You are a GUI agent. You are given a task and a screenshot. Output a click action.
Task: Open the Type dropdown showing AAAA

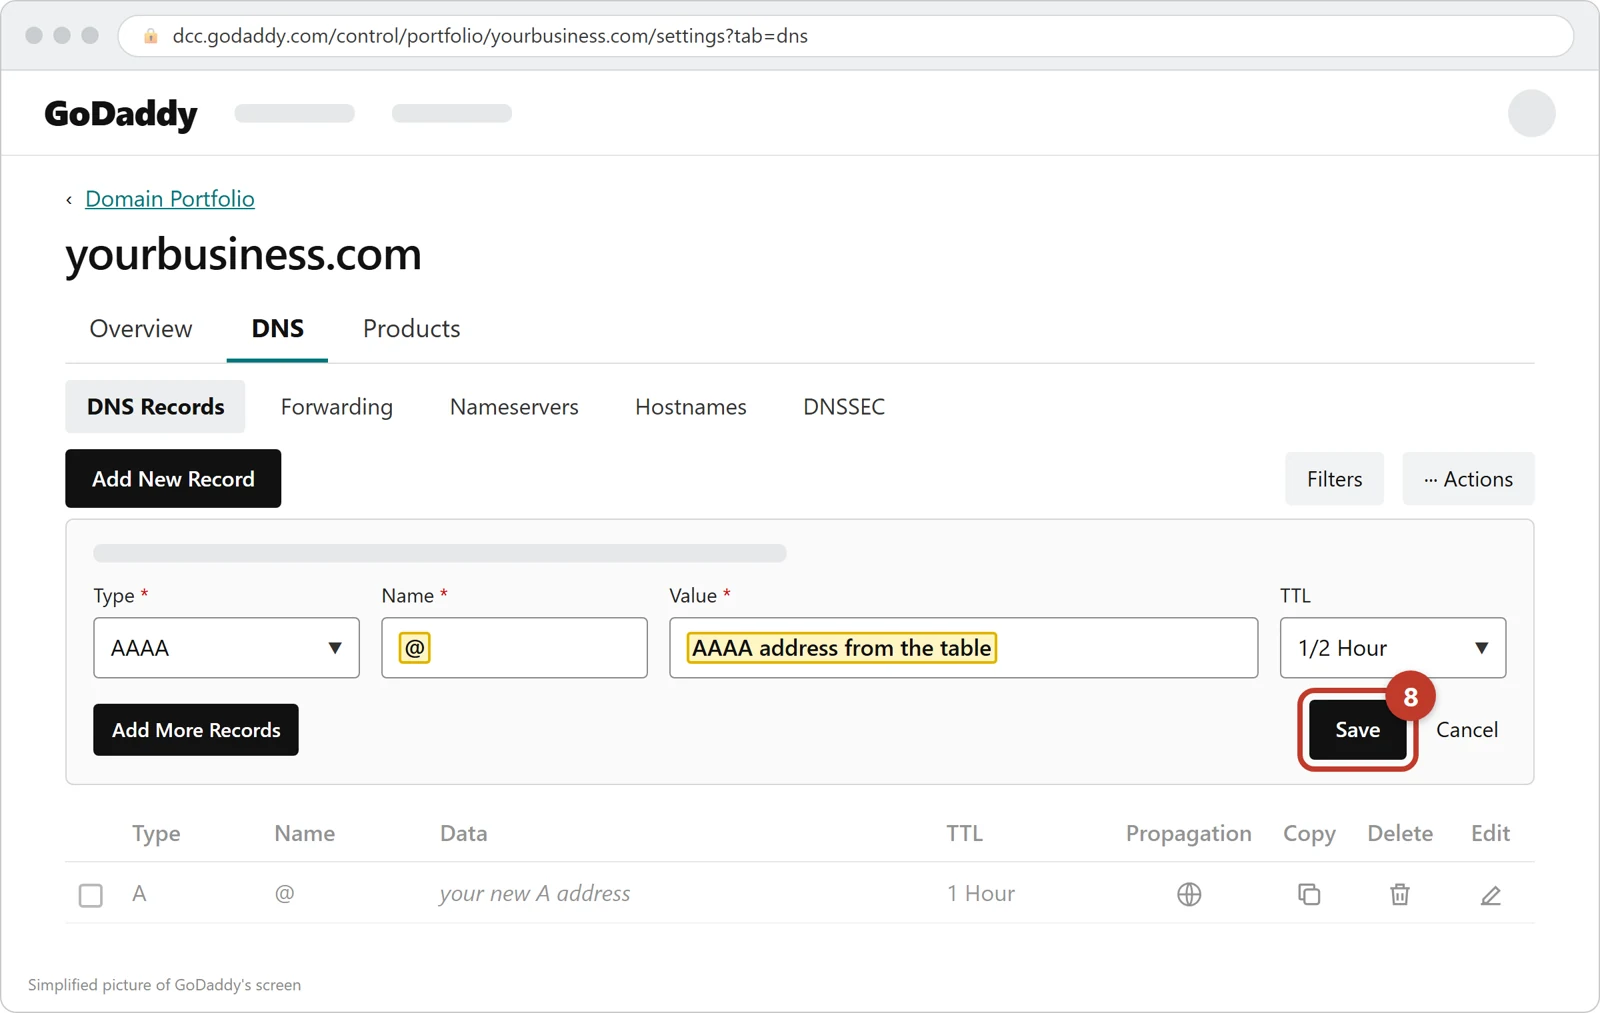[226, 648]
